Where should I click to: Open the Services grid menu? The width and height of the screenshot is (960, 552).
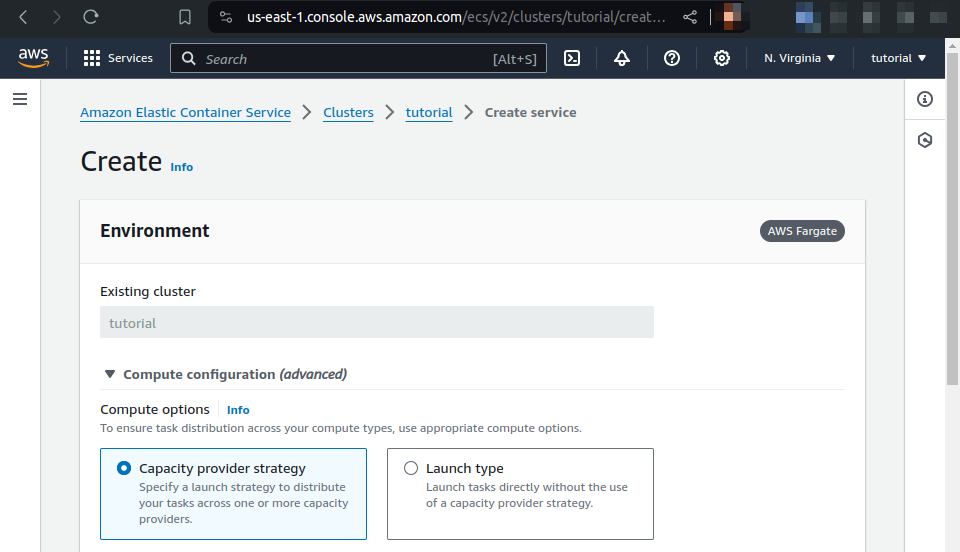tap(118, 58)
